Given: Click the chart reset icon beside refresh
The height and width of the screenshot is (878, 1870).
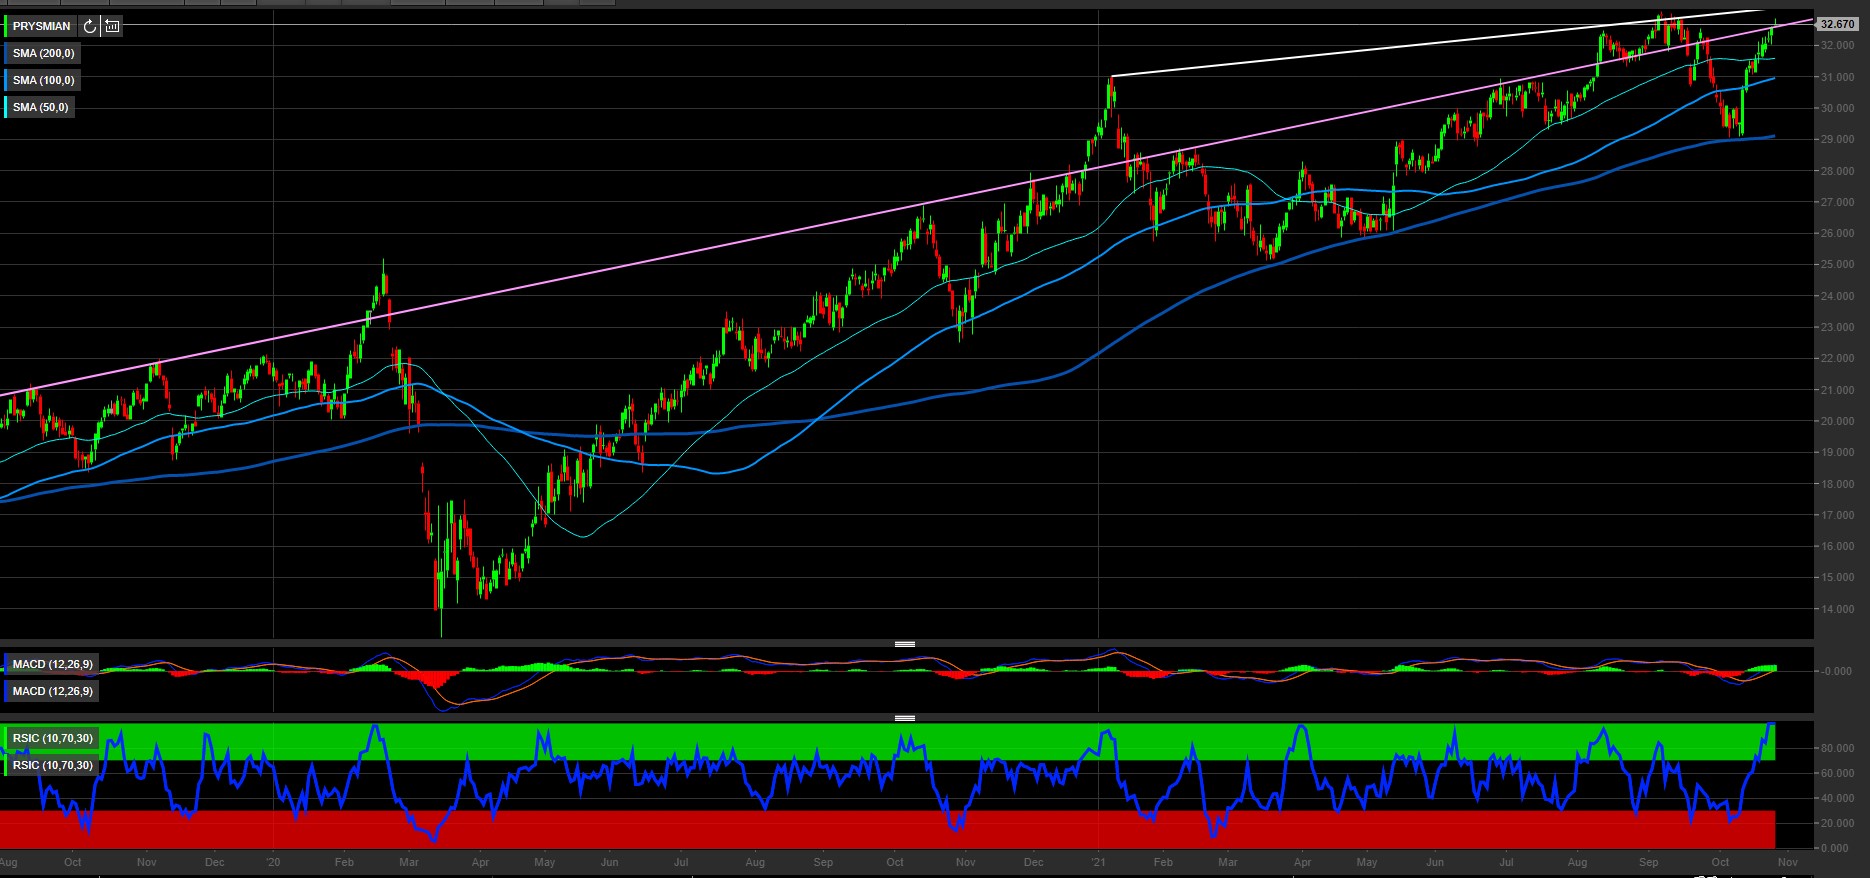Looking at the screenshot, I should click(112, 26).
